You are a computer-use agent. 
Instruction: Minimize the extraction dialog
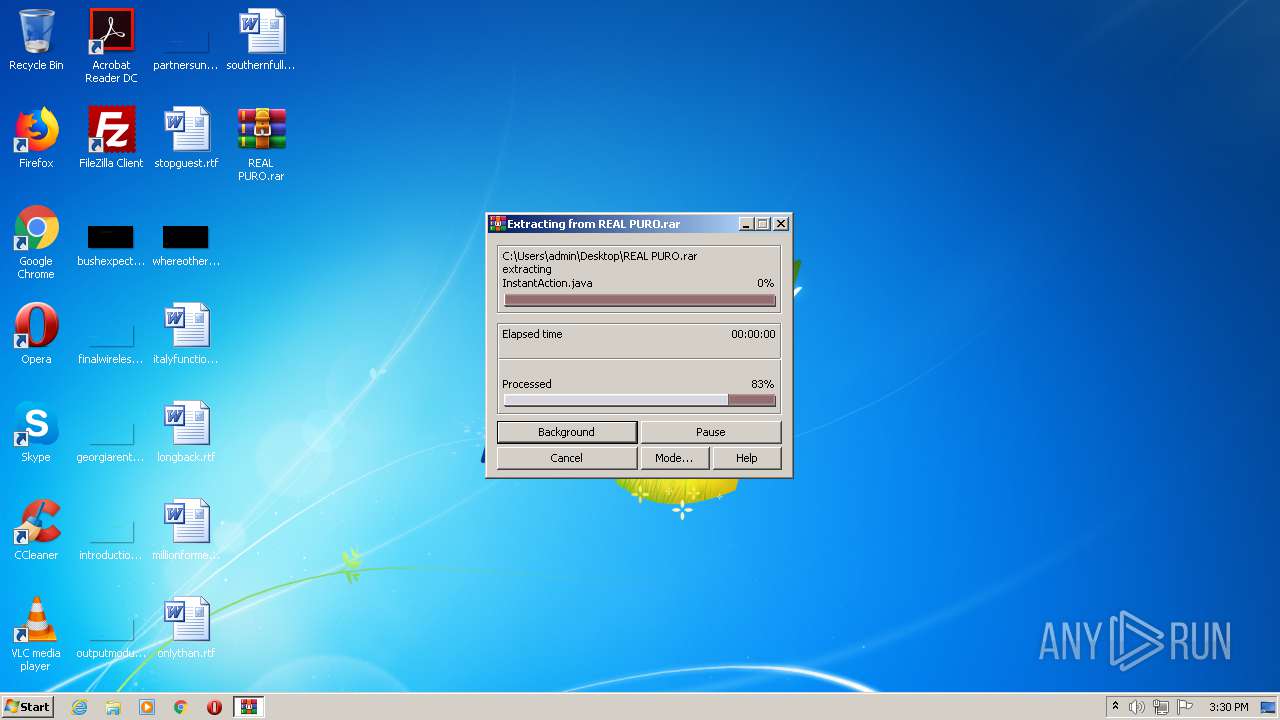[x=746, y=224]
